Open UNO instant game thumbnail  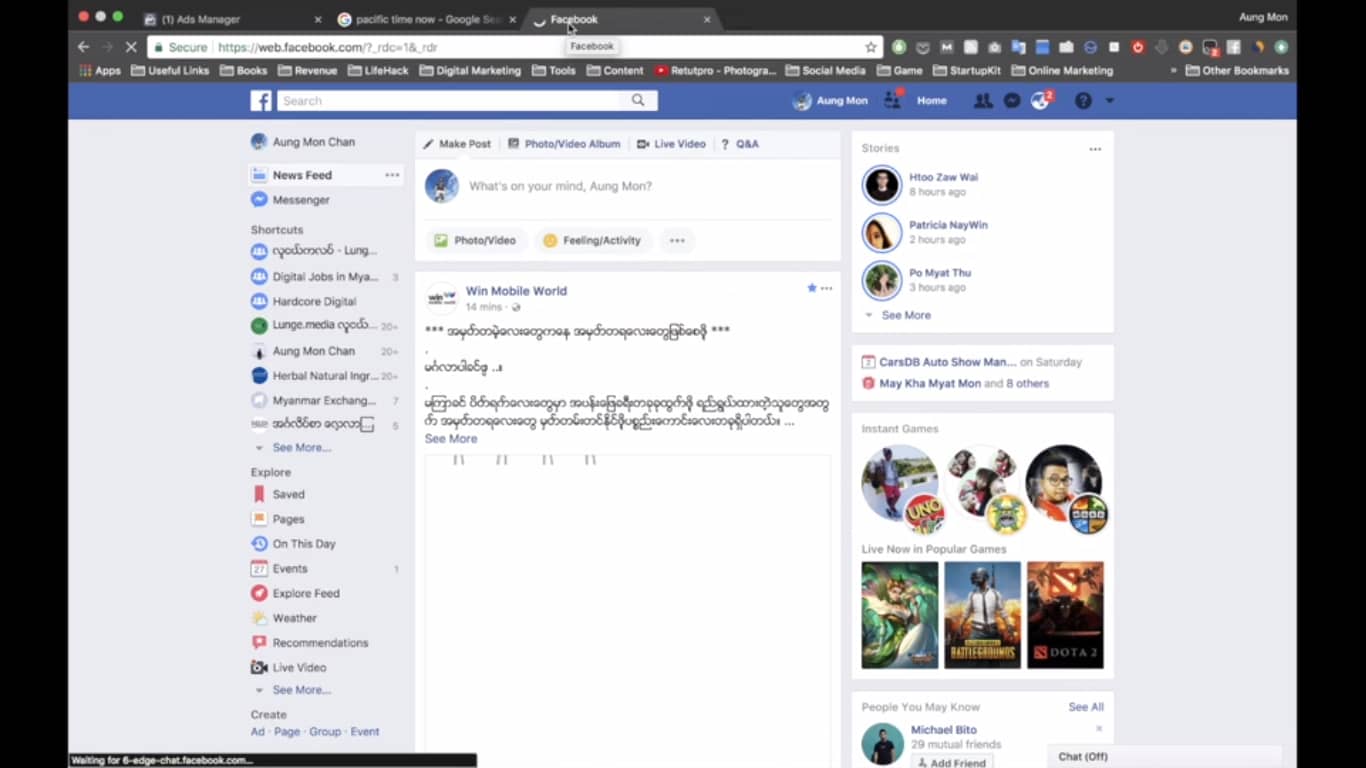click(x=903, y=488)
